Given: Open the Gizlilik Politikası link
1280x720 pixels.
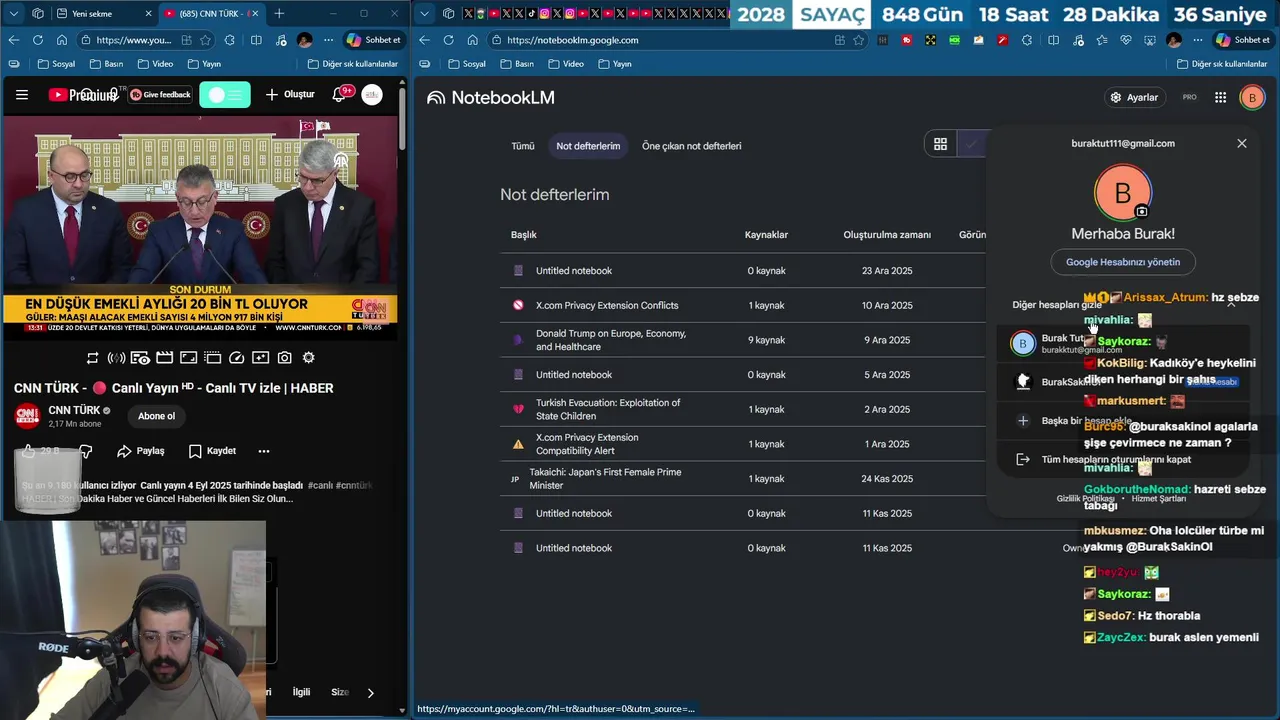Looking at the screenshot, I should (1085, 498).
